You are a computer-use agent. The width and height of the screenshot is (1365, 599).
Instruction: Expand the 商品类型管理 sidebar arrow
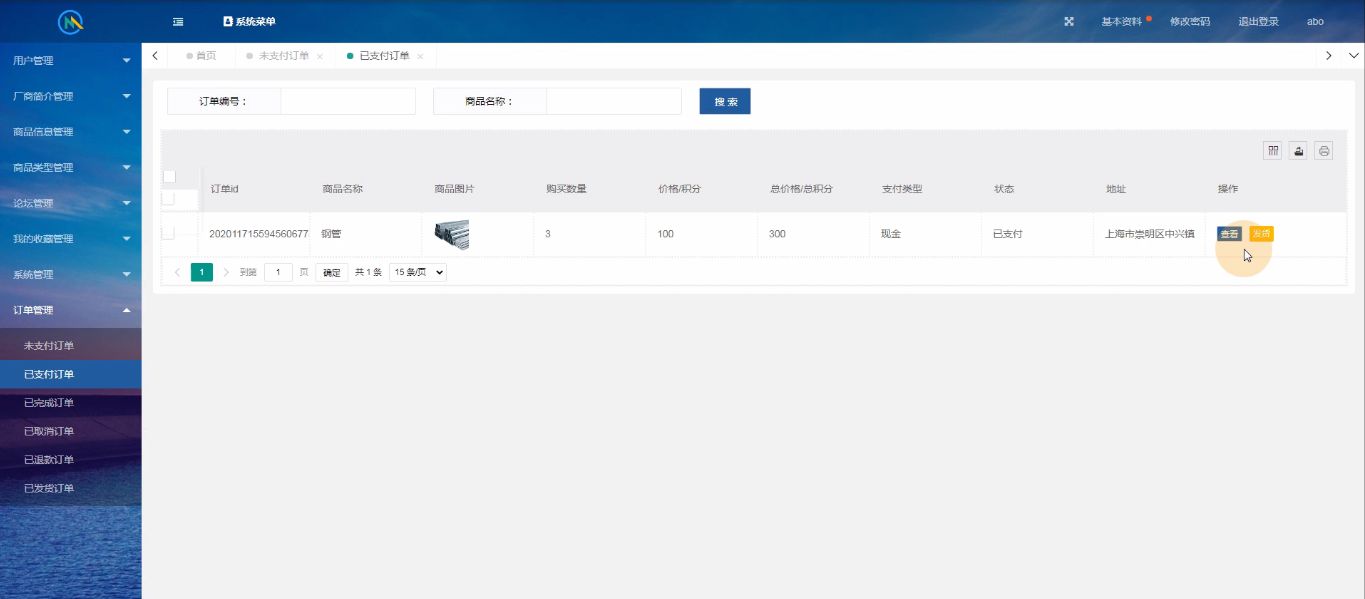point(126,168)
